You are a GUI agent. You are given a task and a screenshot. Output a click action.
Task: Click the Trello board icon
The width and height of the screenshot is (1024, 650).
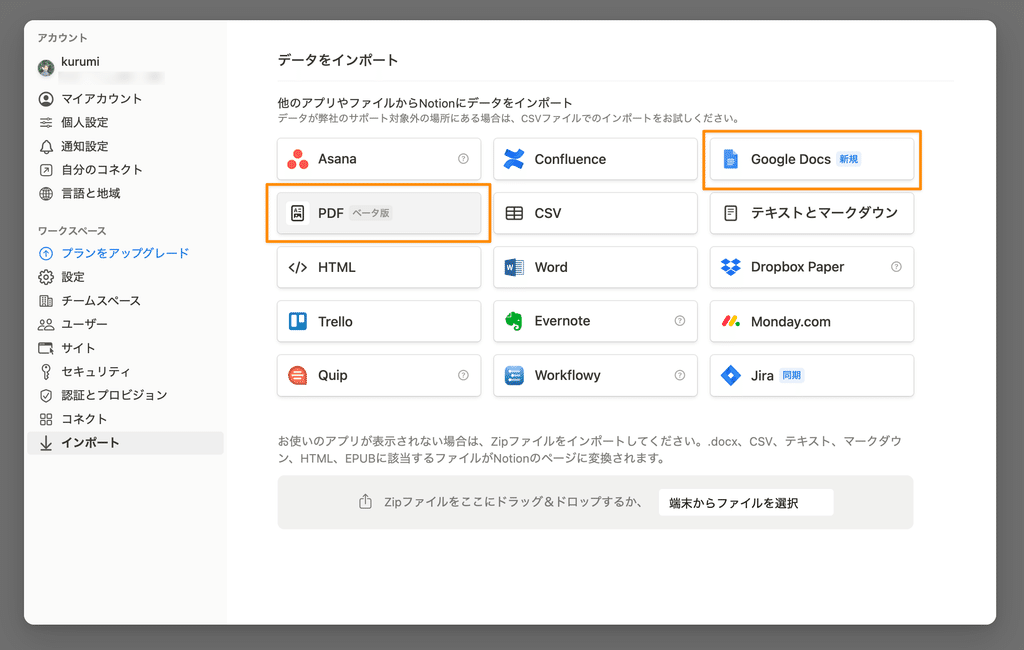[x=298, y=321]
